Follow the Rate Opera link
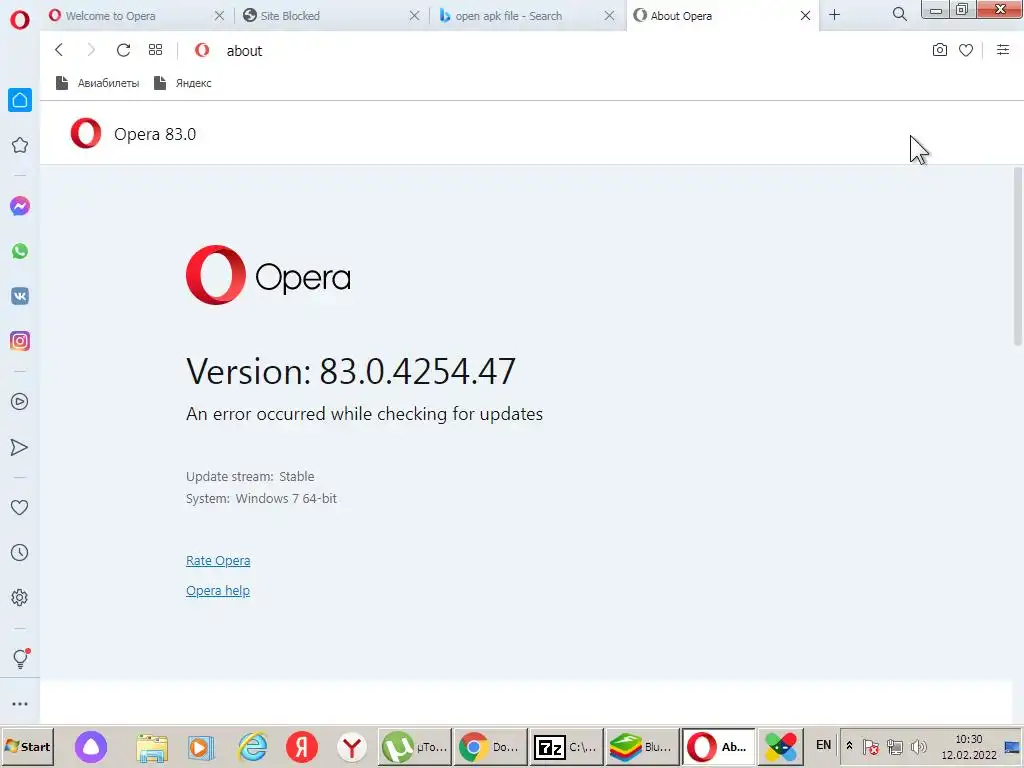Viewport: 1024px width, 768px height. [x=218, y=560]
